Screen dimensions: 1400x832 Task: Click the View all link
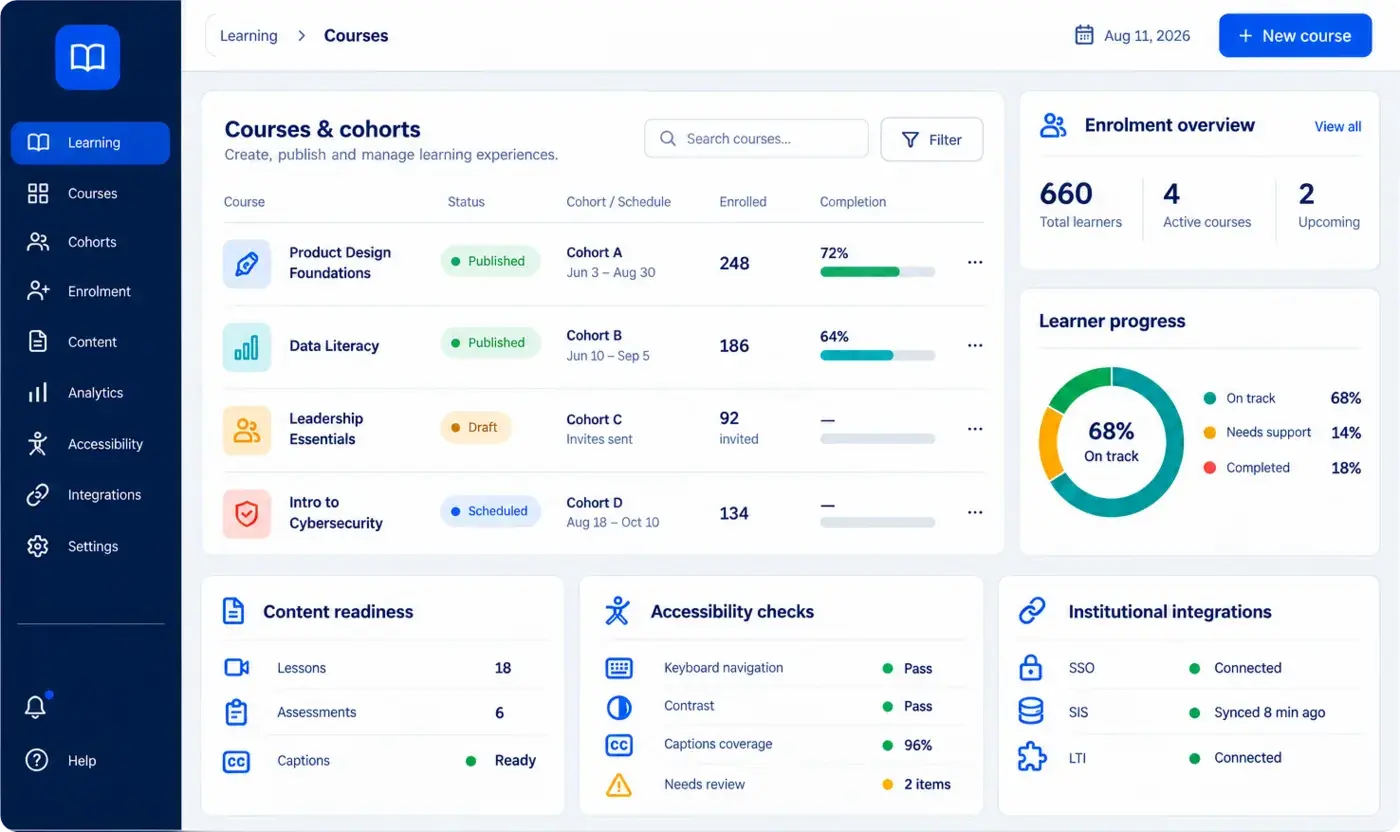[x=1337, y=127]
